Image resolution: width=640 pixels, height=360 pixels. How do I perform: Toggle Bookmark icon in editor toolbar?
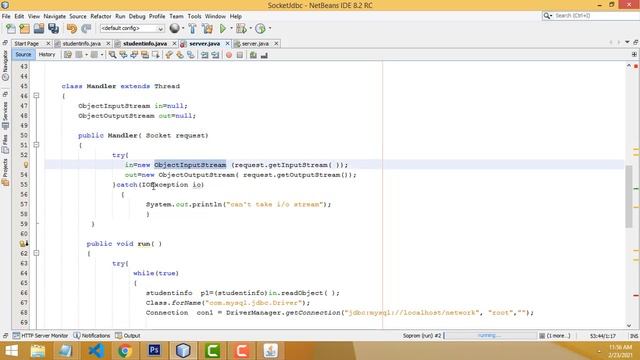coord(191,55)
